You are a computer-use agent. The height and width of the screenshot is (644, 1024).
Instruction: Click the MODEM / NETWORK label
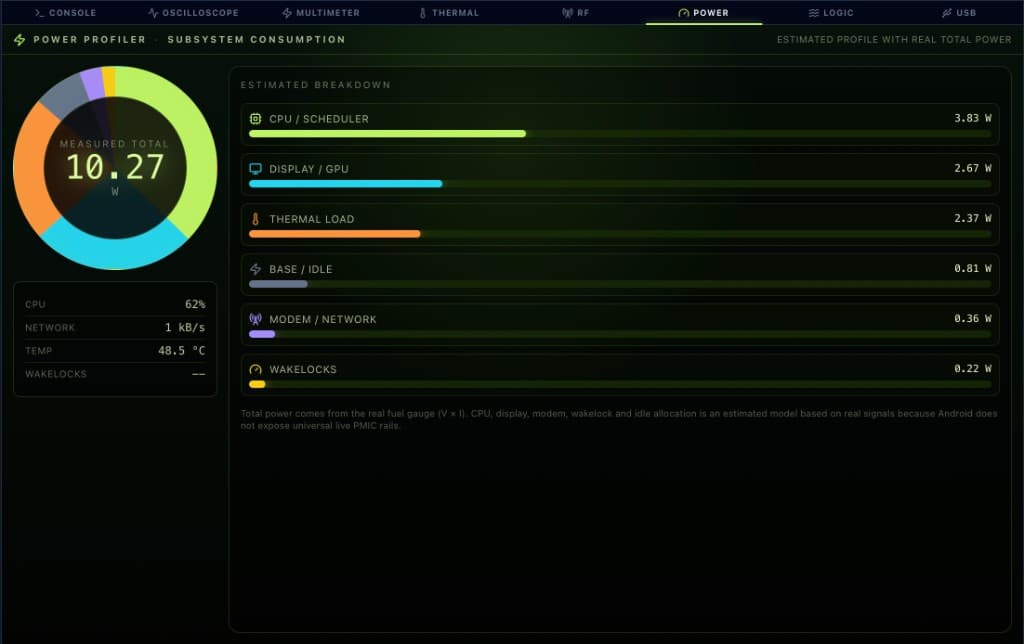(323, 319)
